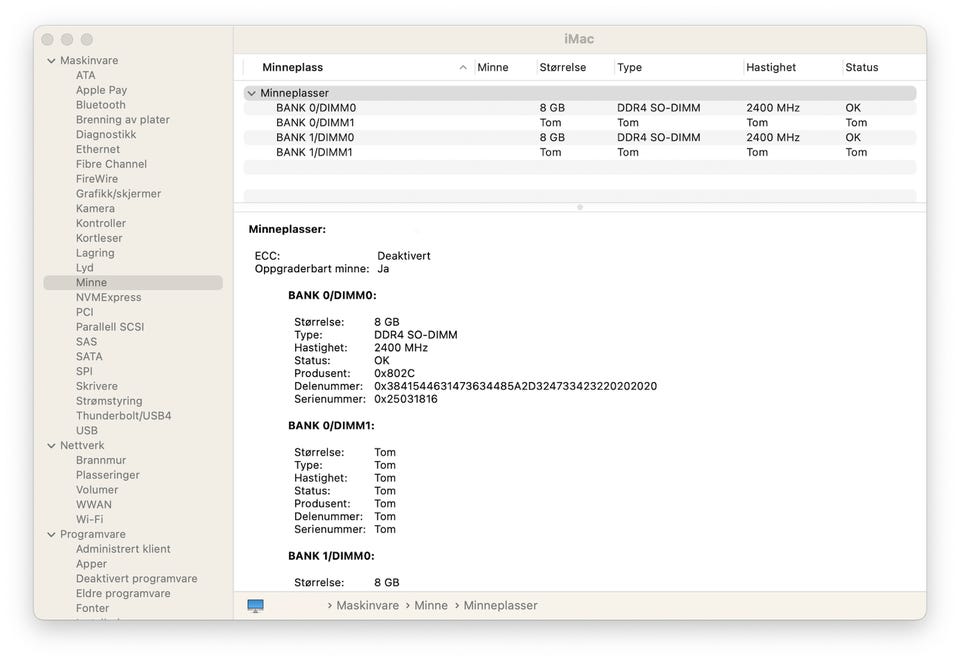This screenshot has width=960, height=661.
Task: Select Ethernet in the sidebar
Action: coord(98,149)
